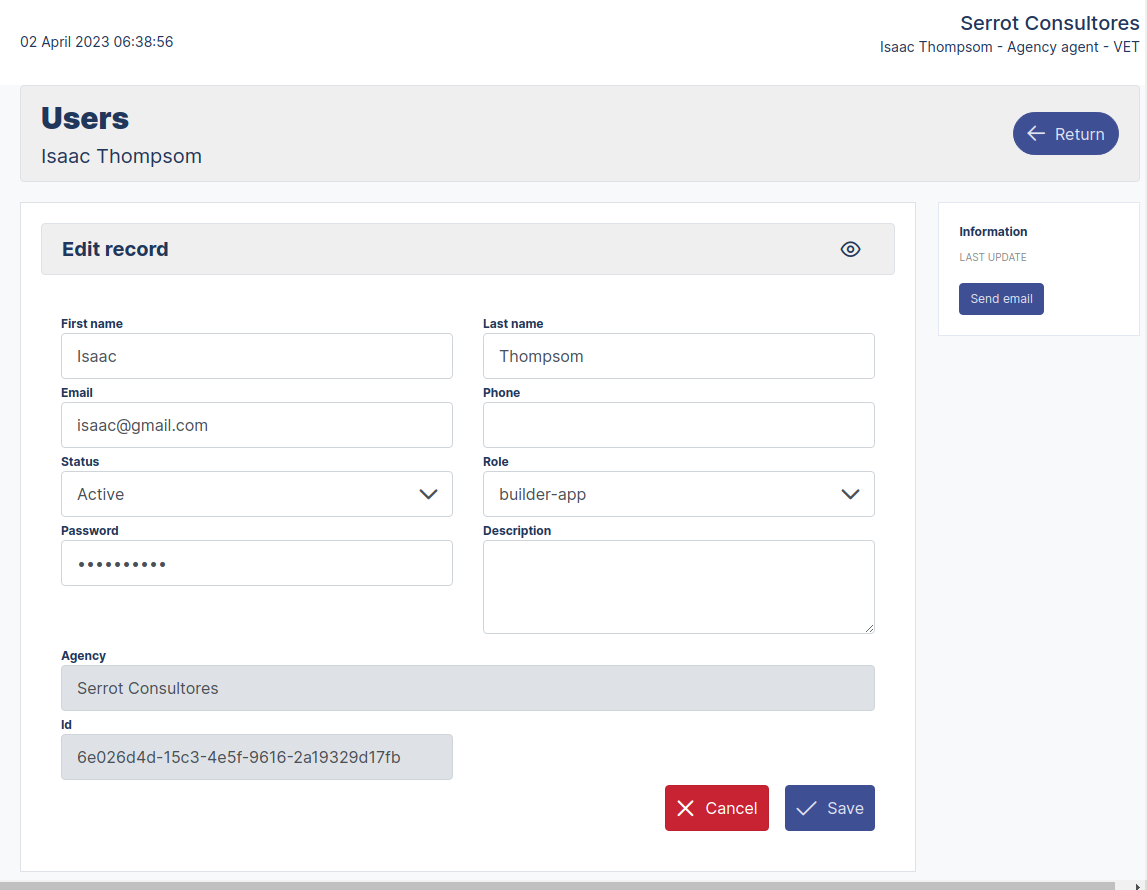This screenshot has width=1147, height=890.
Task: Click the Email field with isaac@gmail.com
Action: tap(257, 425)
